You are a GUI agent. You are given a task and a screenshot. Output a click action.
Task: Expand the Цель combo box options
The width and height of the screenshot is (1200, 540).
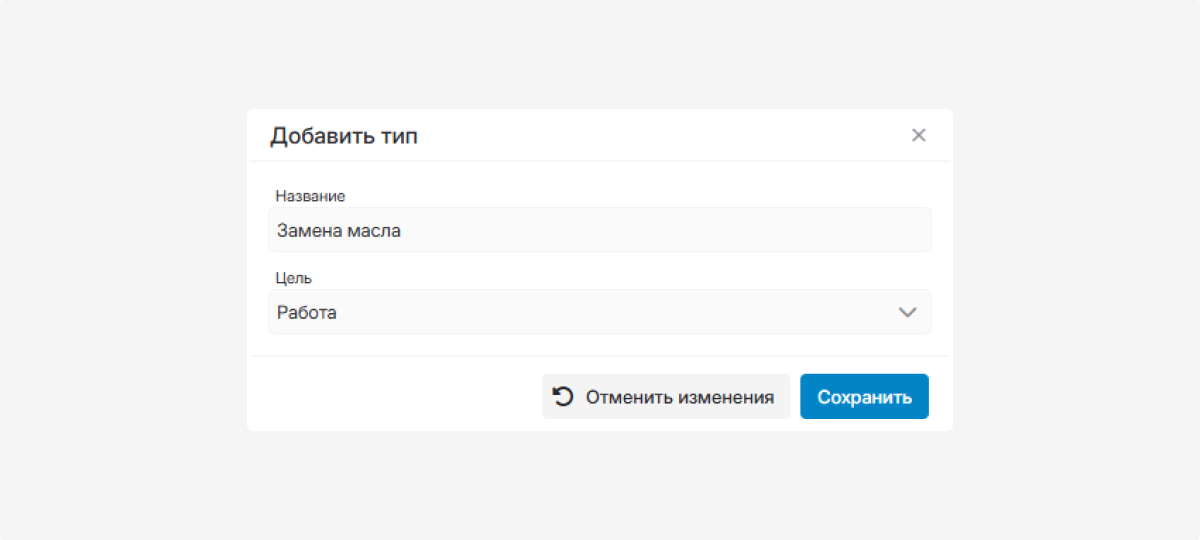pyautogui.click(x=600, y=312)
